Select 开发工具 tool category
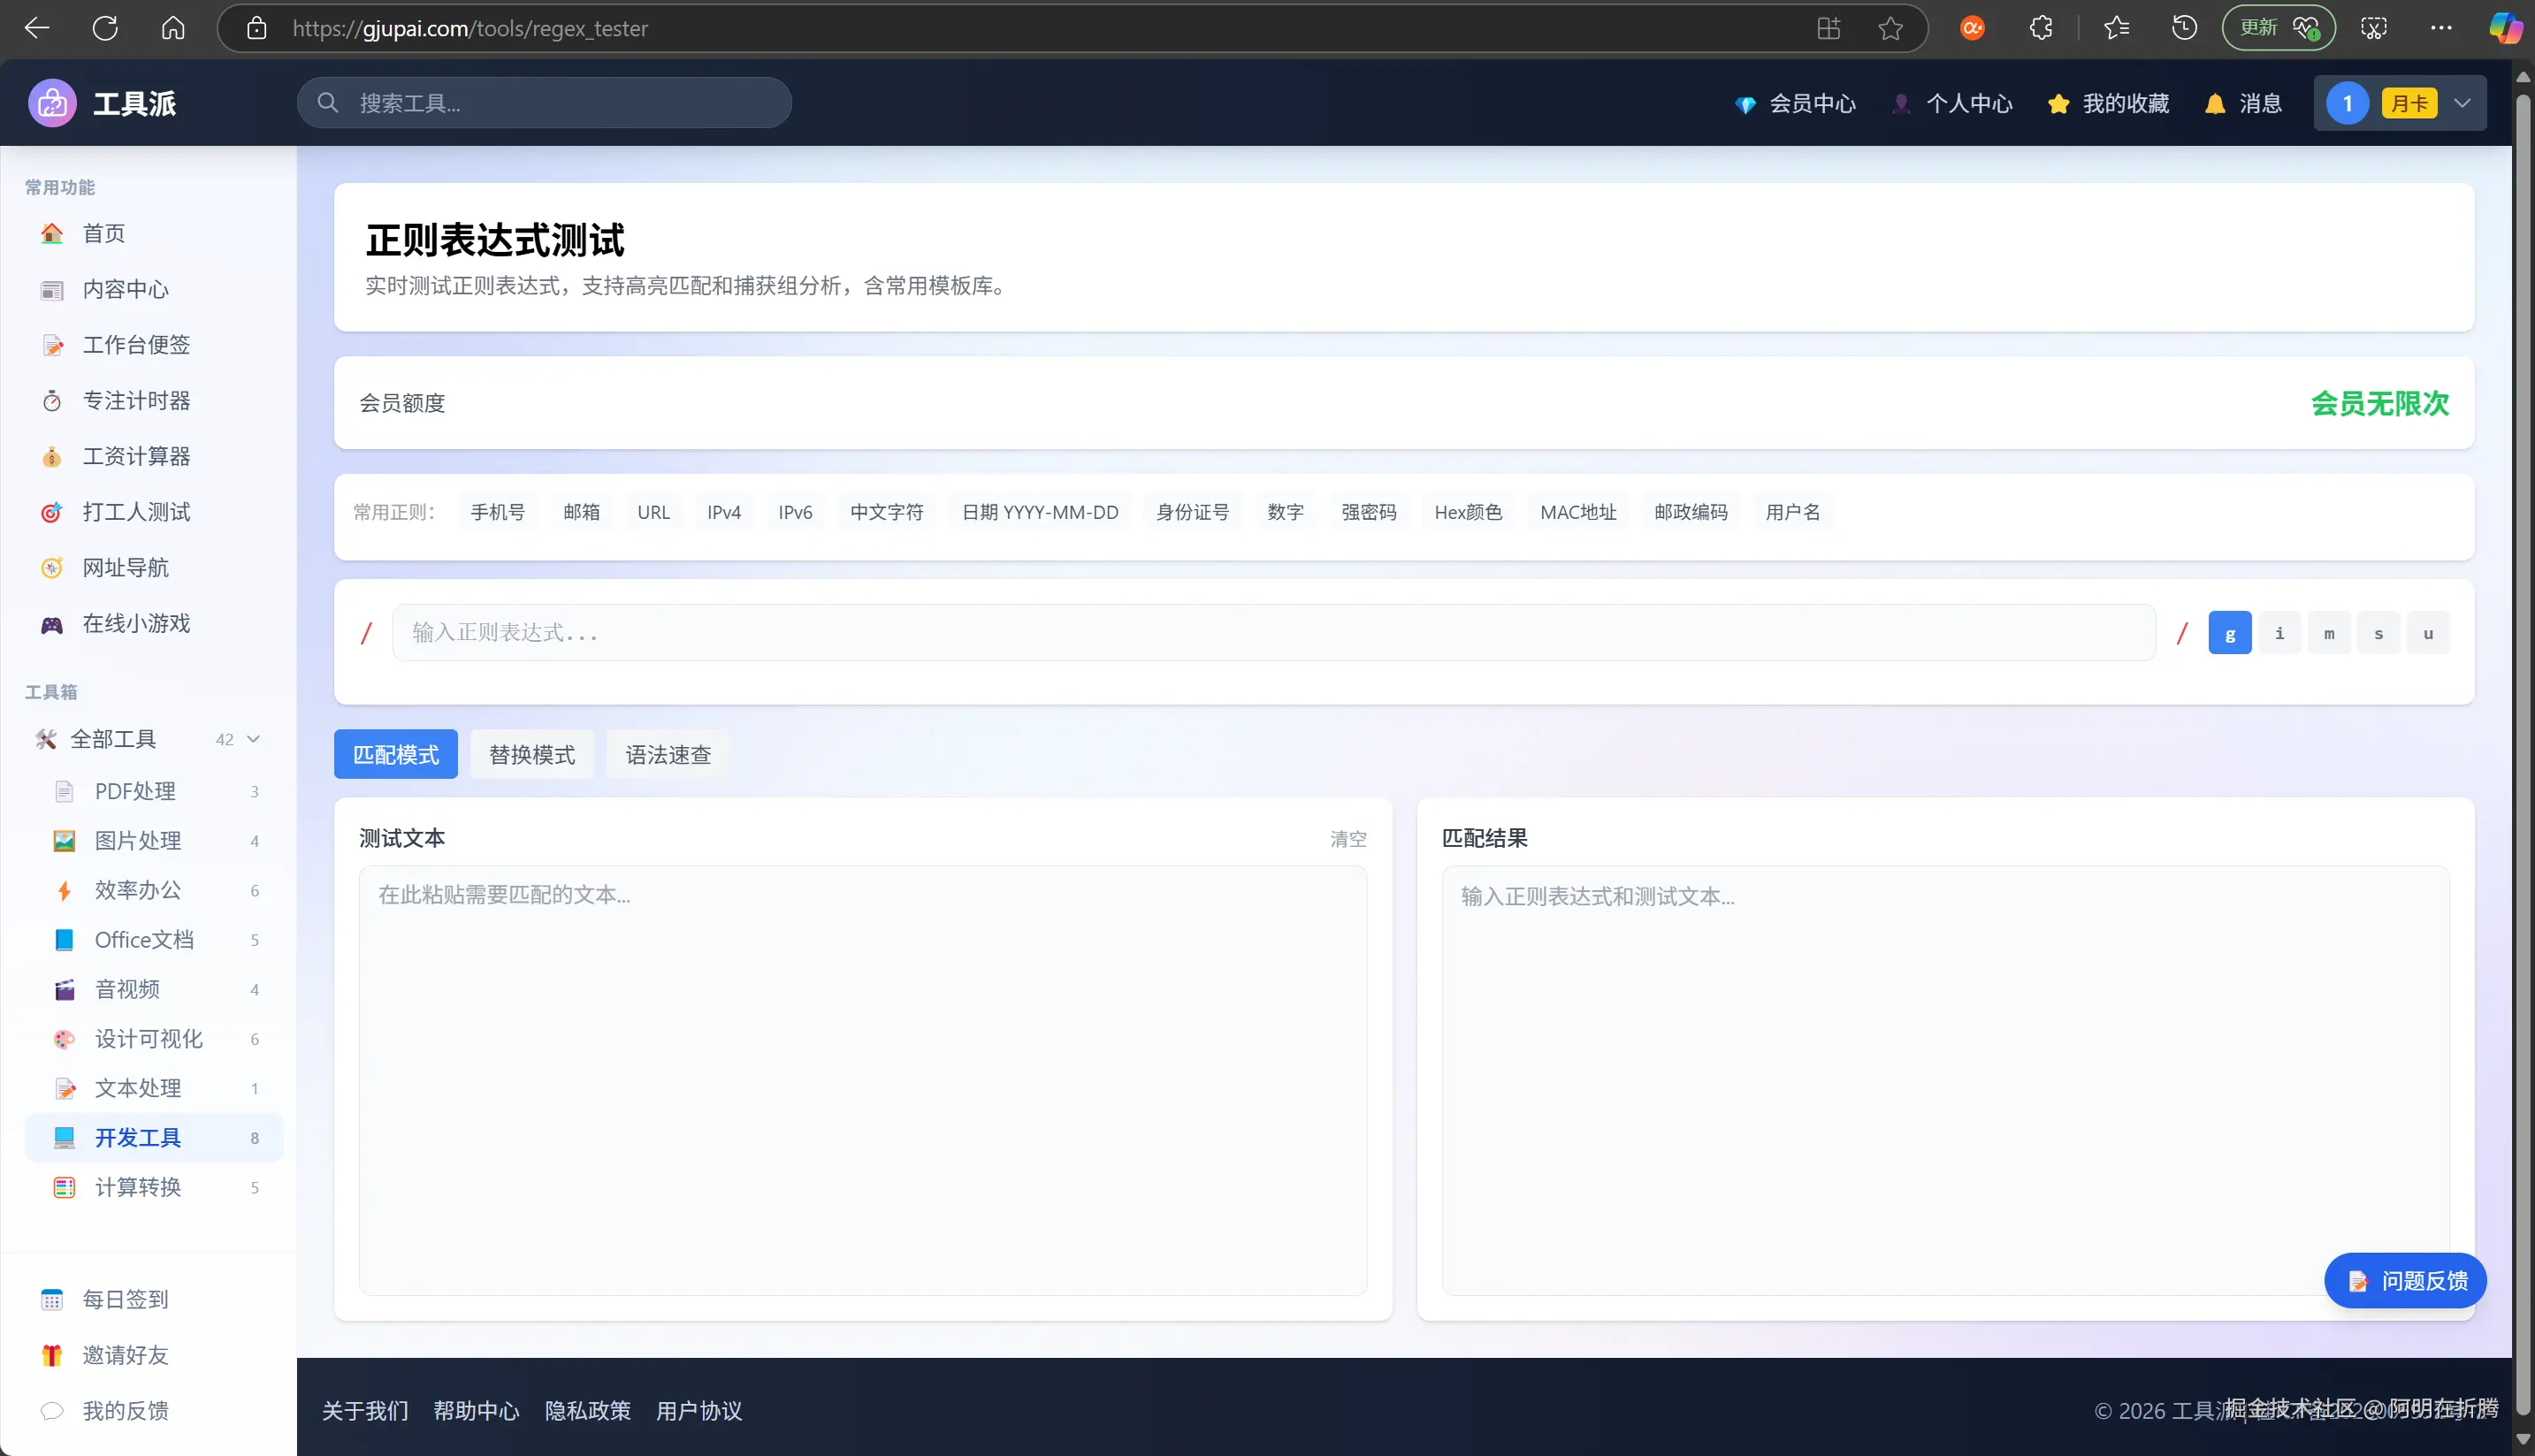The image size is (2535, 1456). tap(154, 1138)
